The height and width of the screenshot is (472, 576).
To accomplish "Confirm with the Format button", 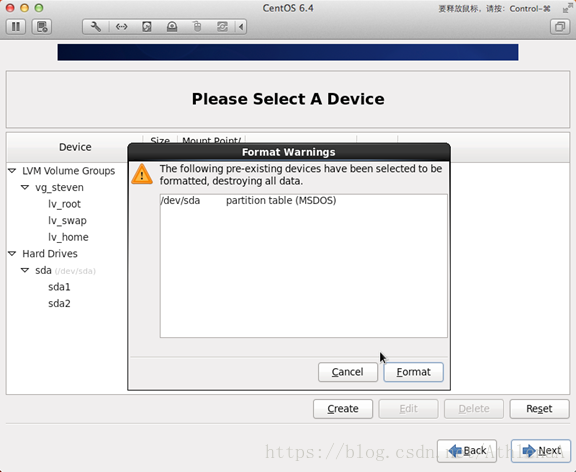I will coord(413,372).
